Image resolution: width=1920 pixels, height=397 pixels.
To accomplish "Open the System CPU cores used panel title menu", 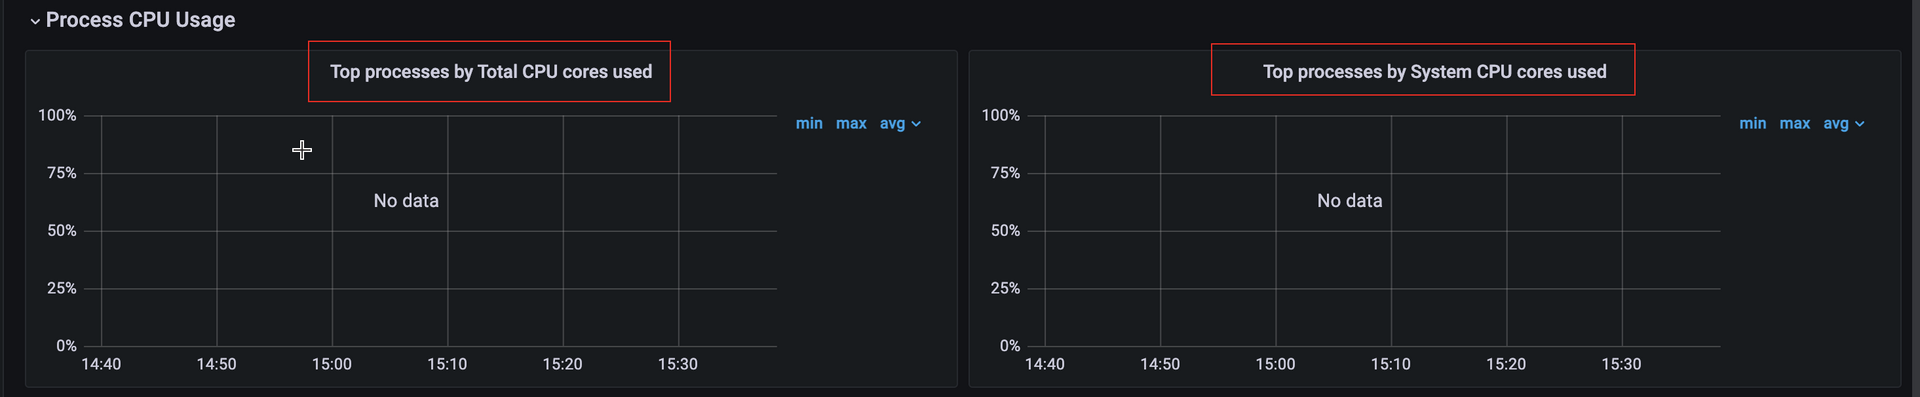I will click(x=1434, y=72).
